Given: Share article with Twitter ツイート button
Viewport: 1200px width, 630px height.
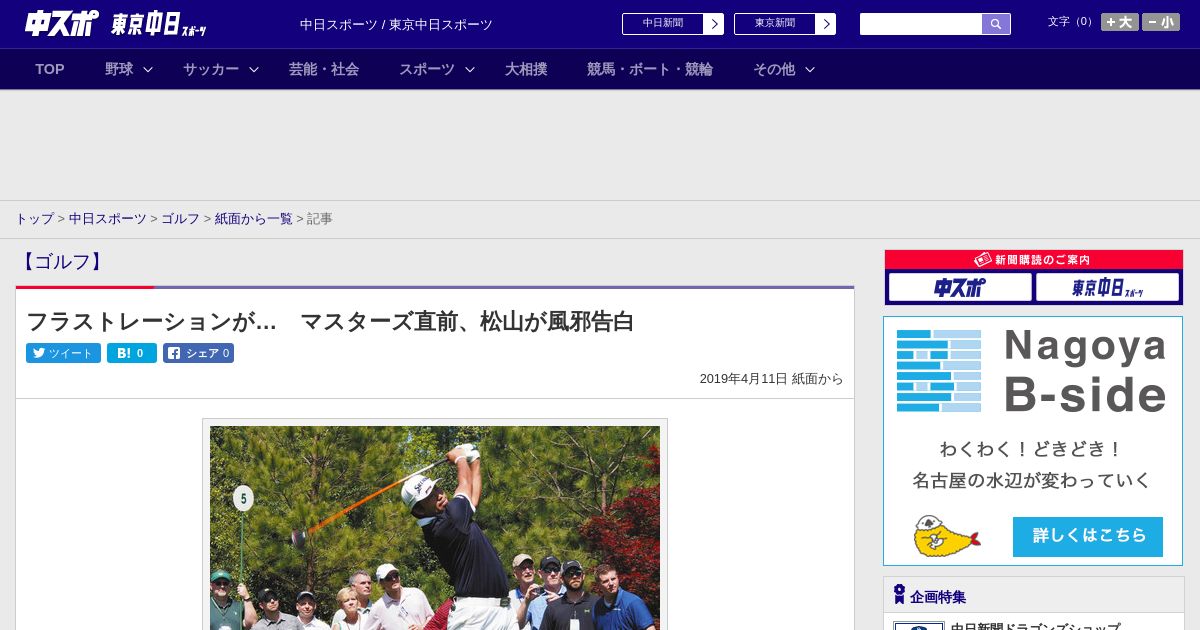Looking at the screenshot, I should [x=63, y=353].
